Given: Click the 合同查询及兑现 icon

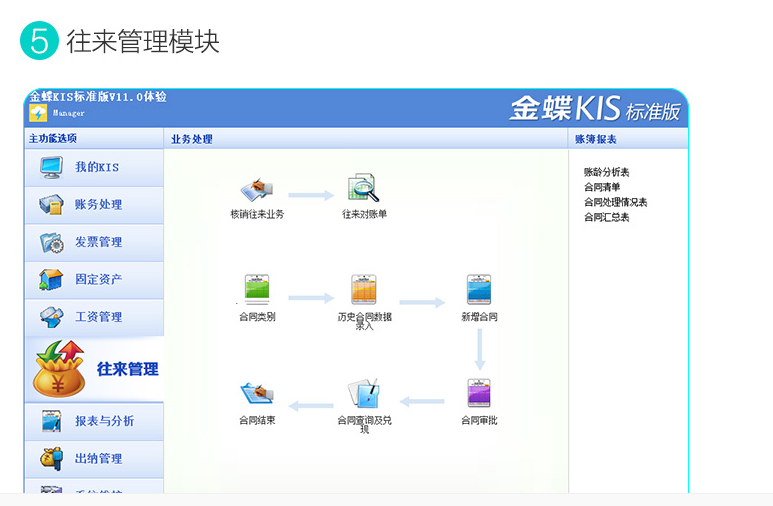Looking at the screenshot, I should pos(364,394).
